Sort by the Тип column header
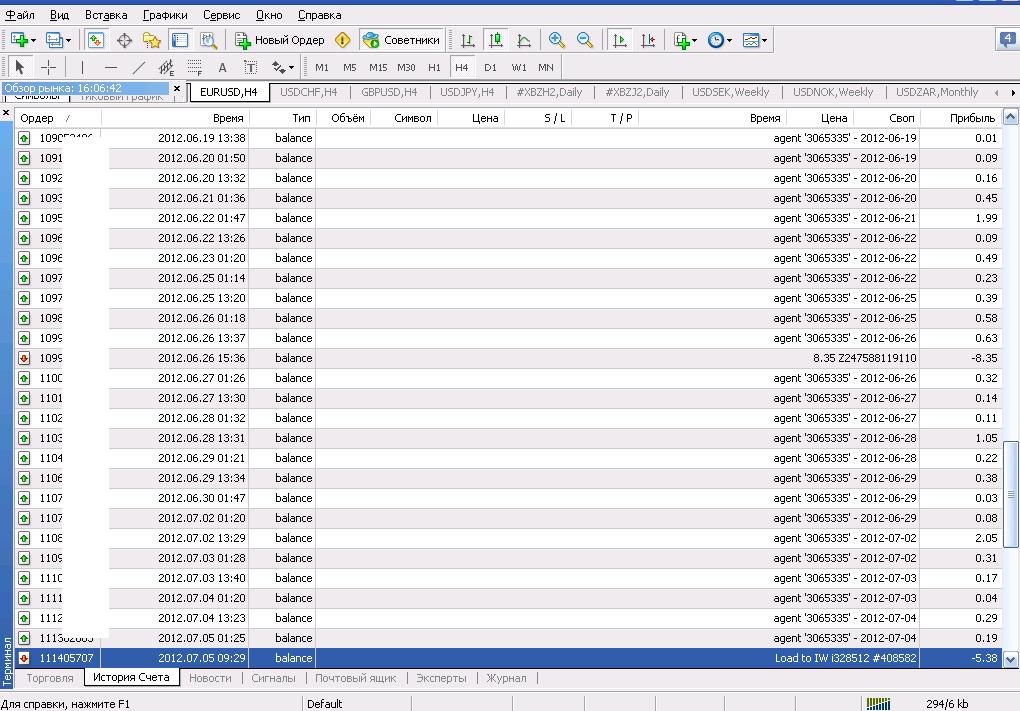The width and height of the screenshot is (1020, 711). [x=282, y=118]
